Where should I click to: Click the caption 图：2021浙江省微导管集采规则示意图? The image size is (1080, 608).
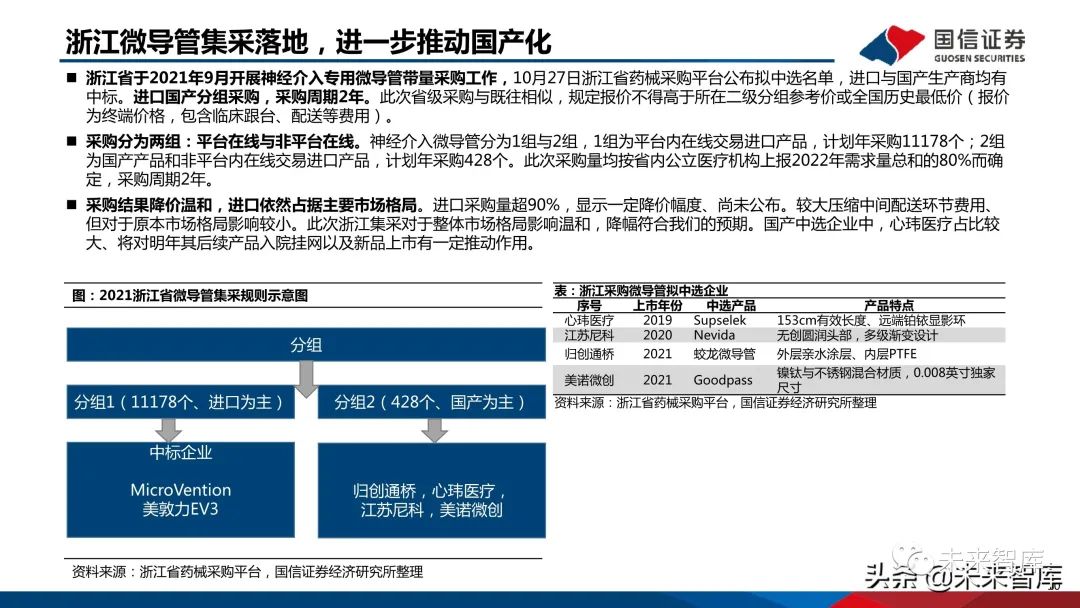189,295
